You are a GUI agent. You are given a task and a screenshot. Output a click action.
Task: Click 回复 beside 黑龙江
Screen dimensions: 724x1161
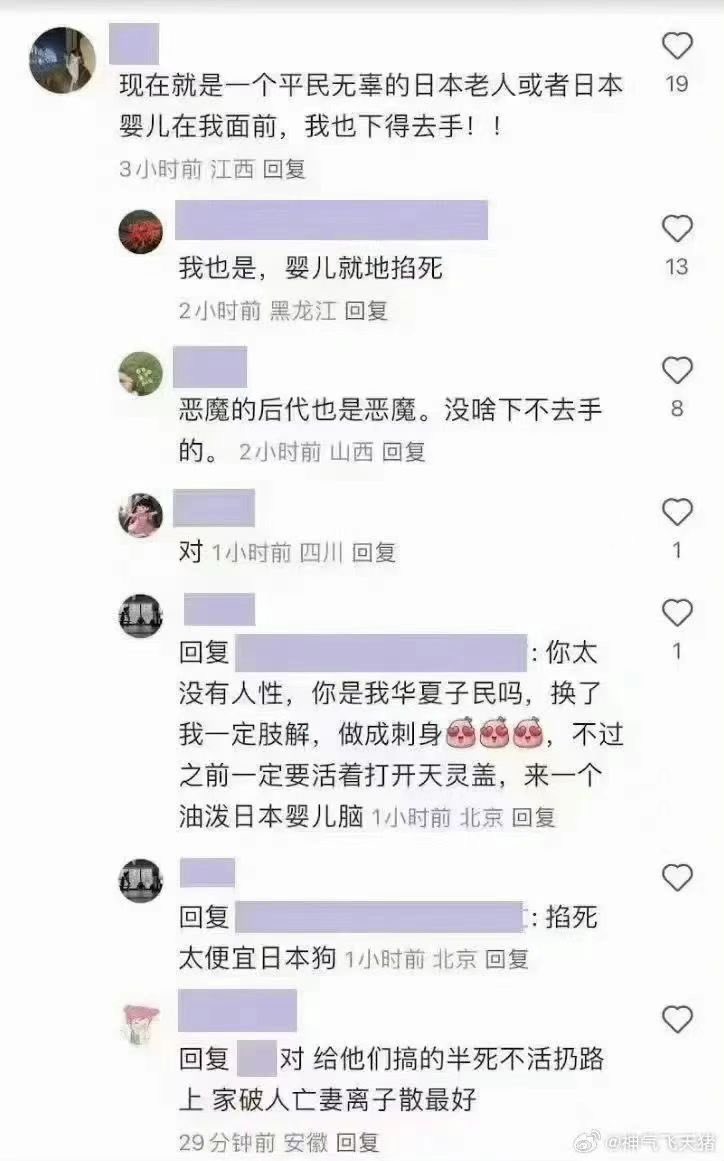(x=366, y=310)
